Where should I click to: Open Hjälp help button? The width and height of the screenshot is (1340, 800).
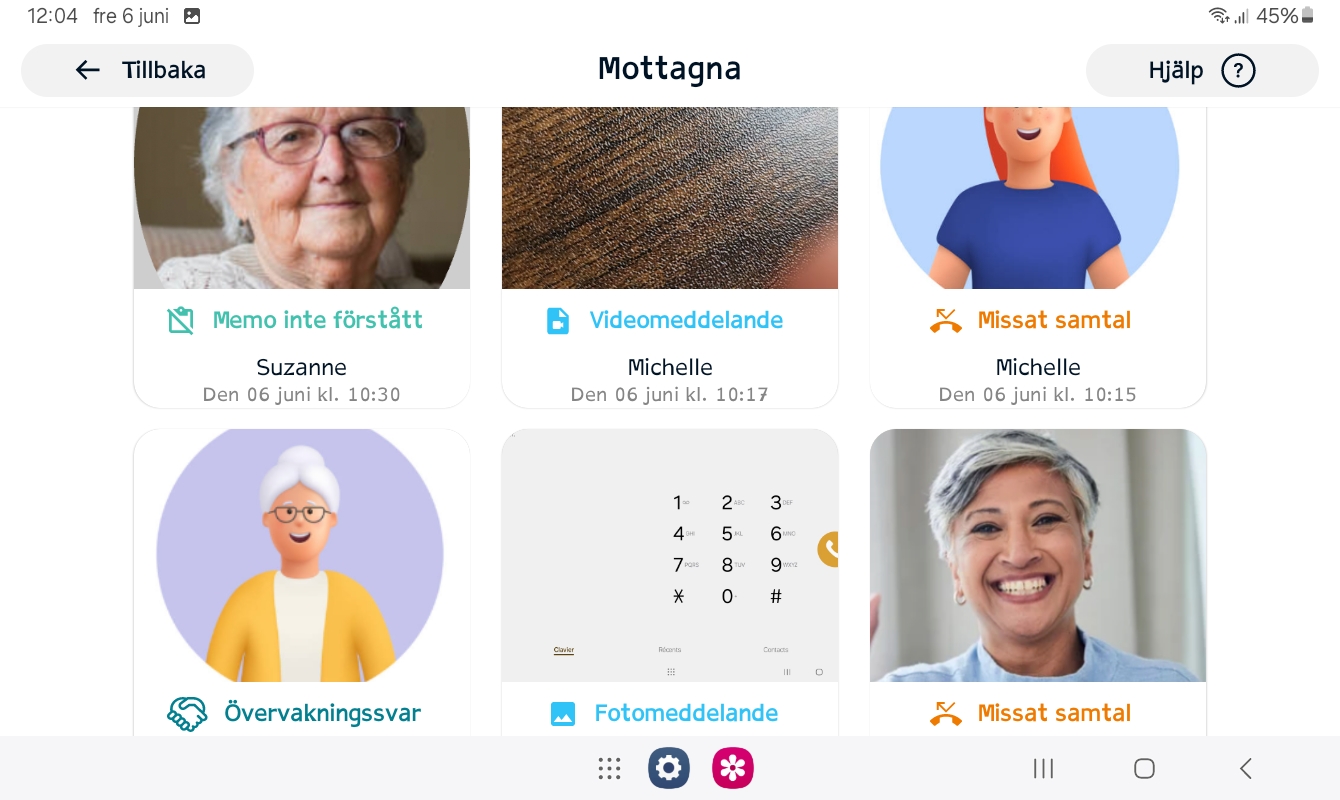1202,71
